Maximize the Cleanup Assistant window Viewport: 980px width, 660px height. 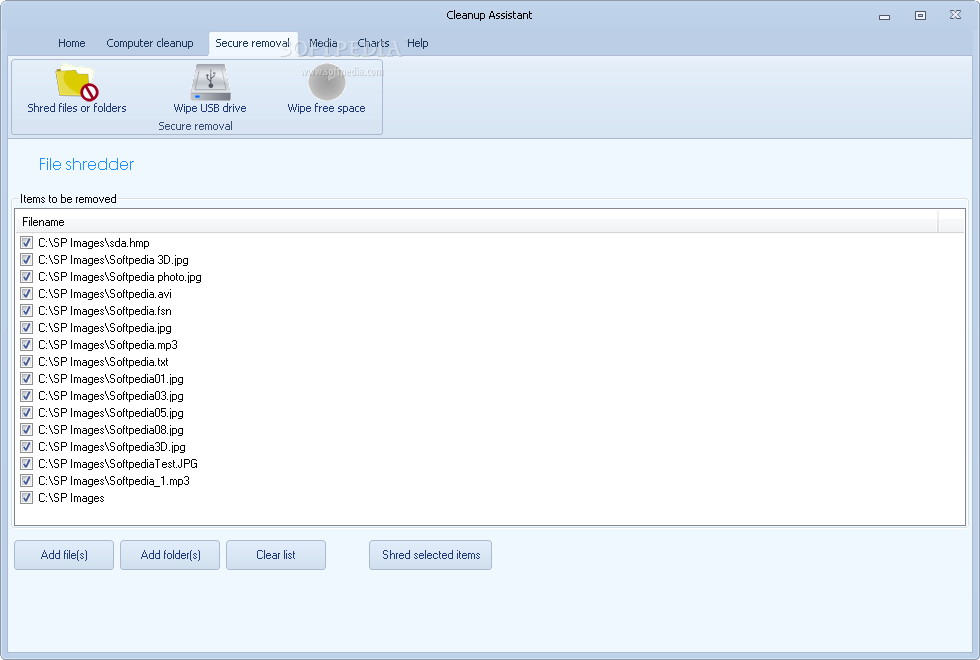pos(920,16)
